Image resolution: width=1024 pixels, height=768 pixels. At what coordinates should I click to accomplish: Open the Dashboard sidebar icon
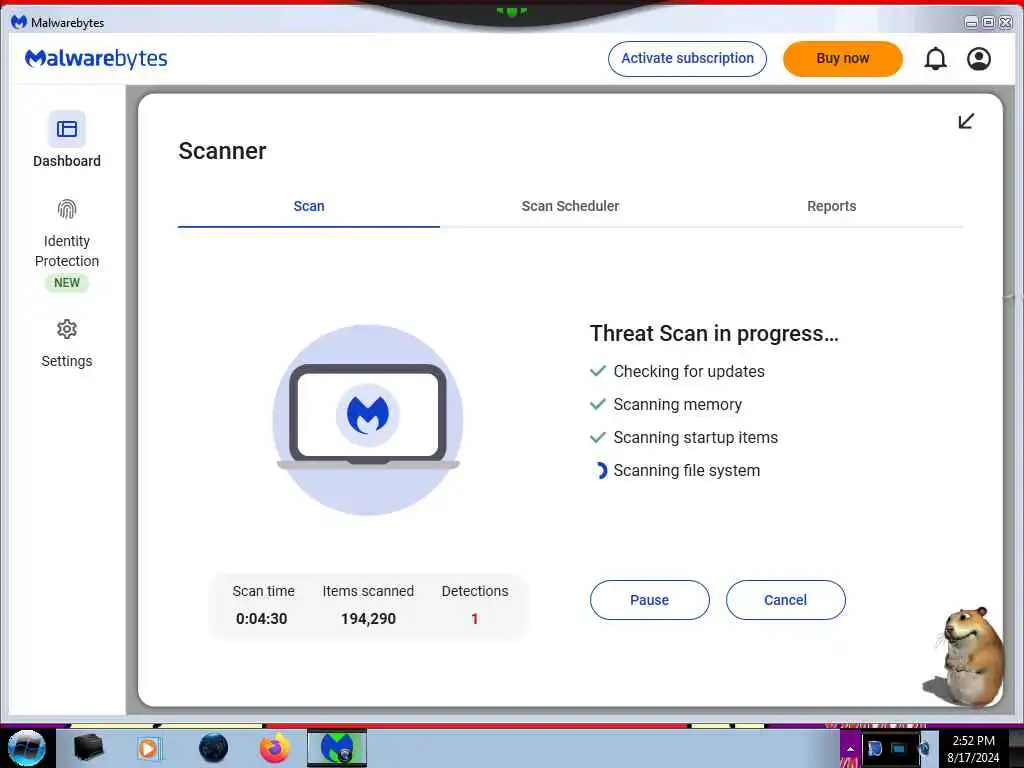[x=67, y=129]
